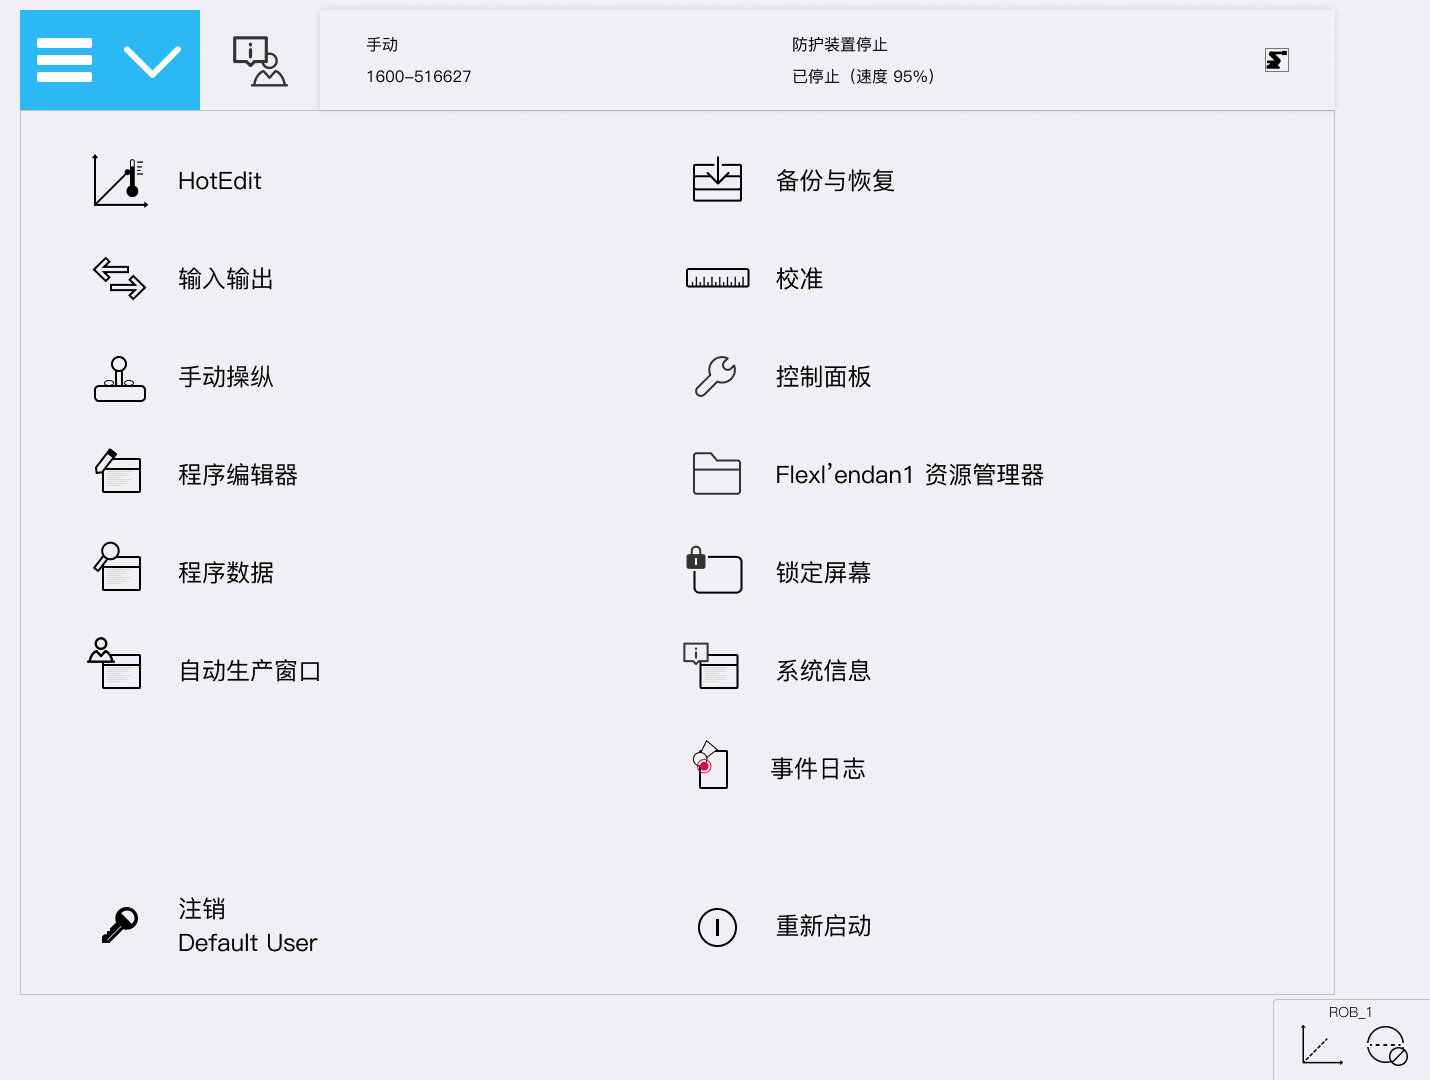
Task: Open ROB_1 quick settings panel
Action: [x=1352, y=1039]
